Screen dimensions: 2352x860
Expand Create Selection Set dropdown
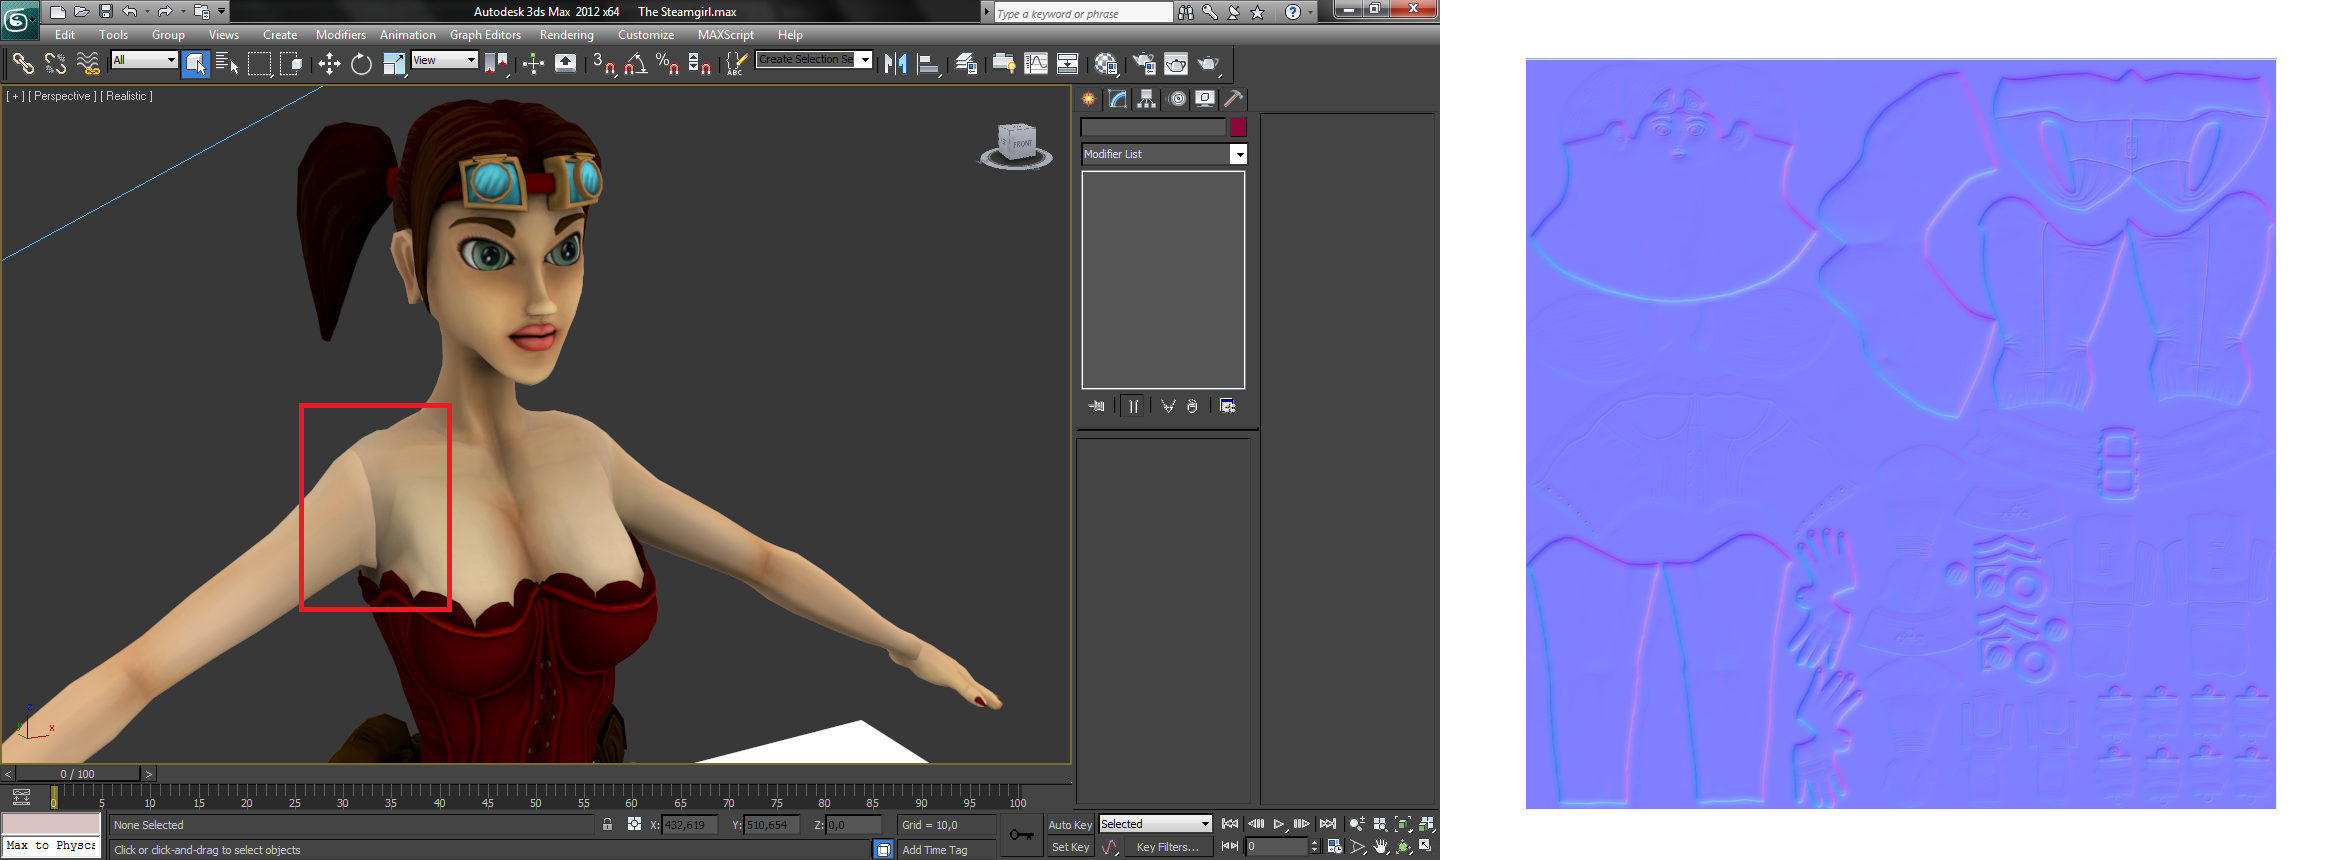(865, 60)
